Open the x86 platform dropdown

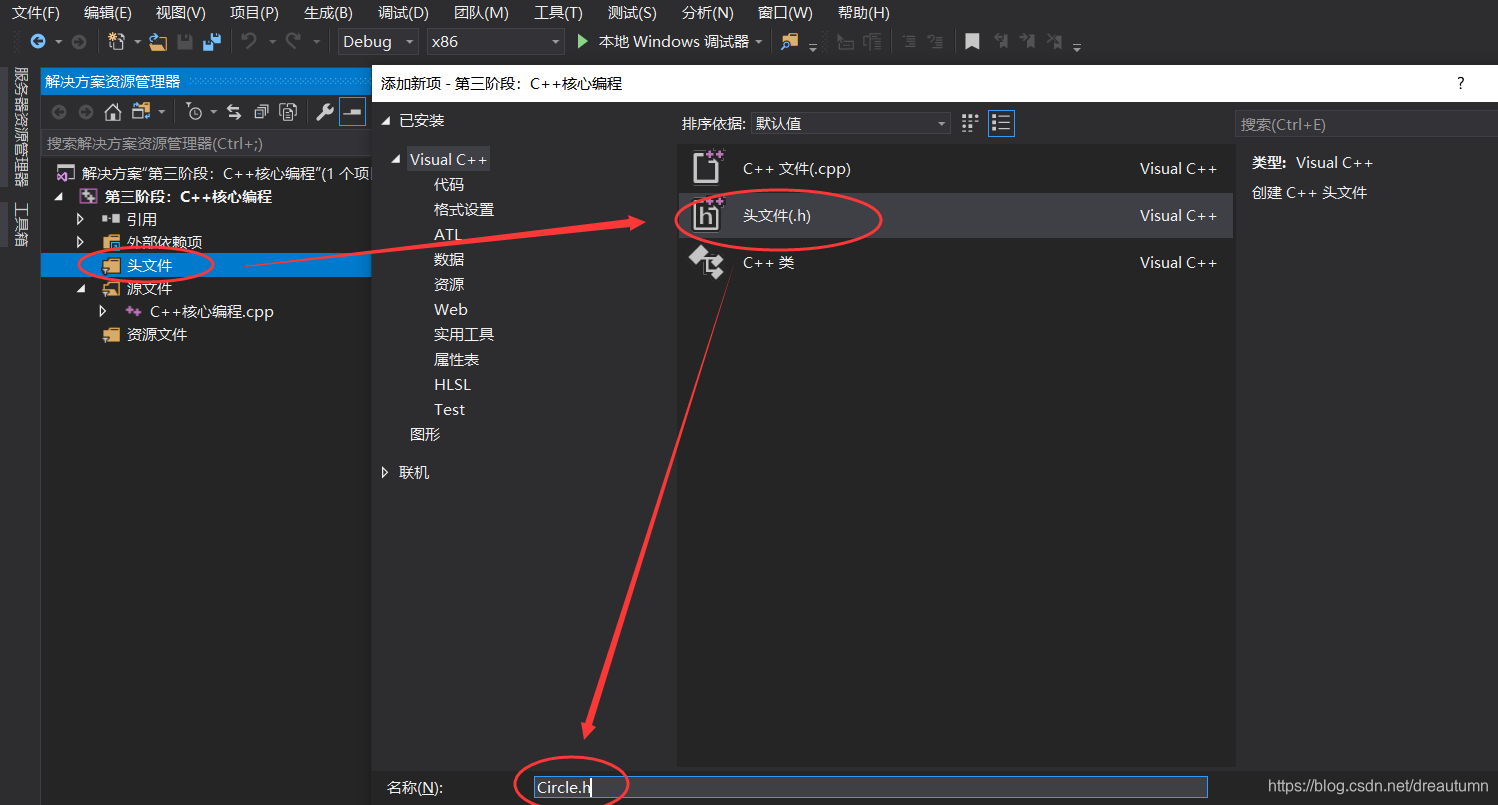point(495,41)
